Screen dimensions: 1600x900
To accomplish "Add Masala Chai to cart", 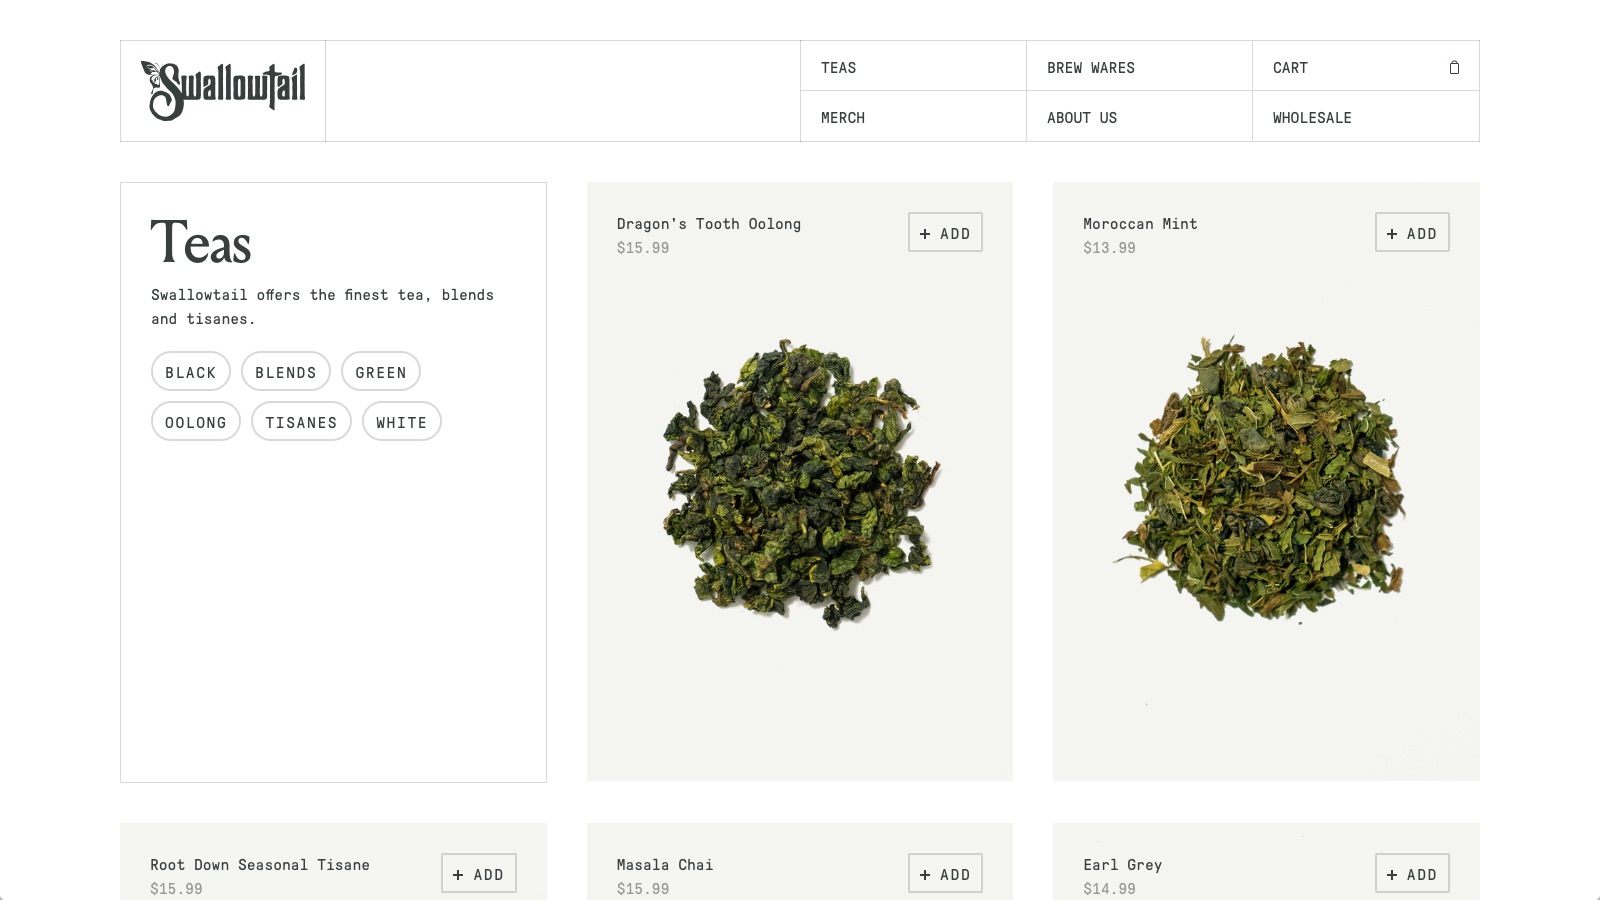I will tap(945, 874).
